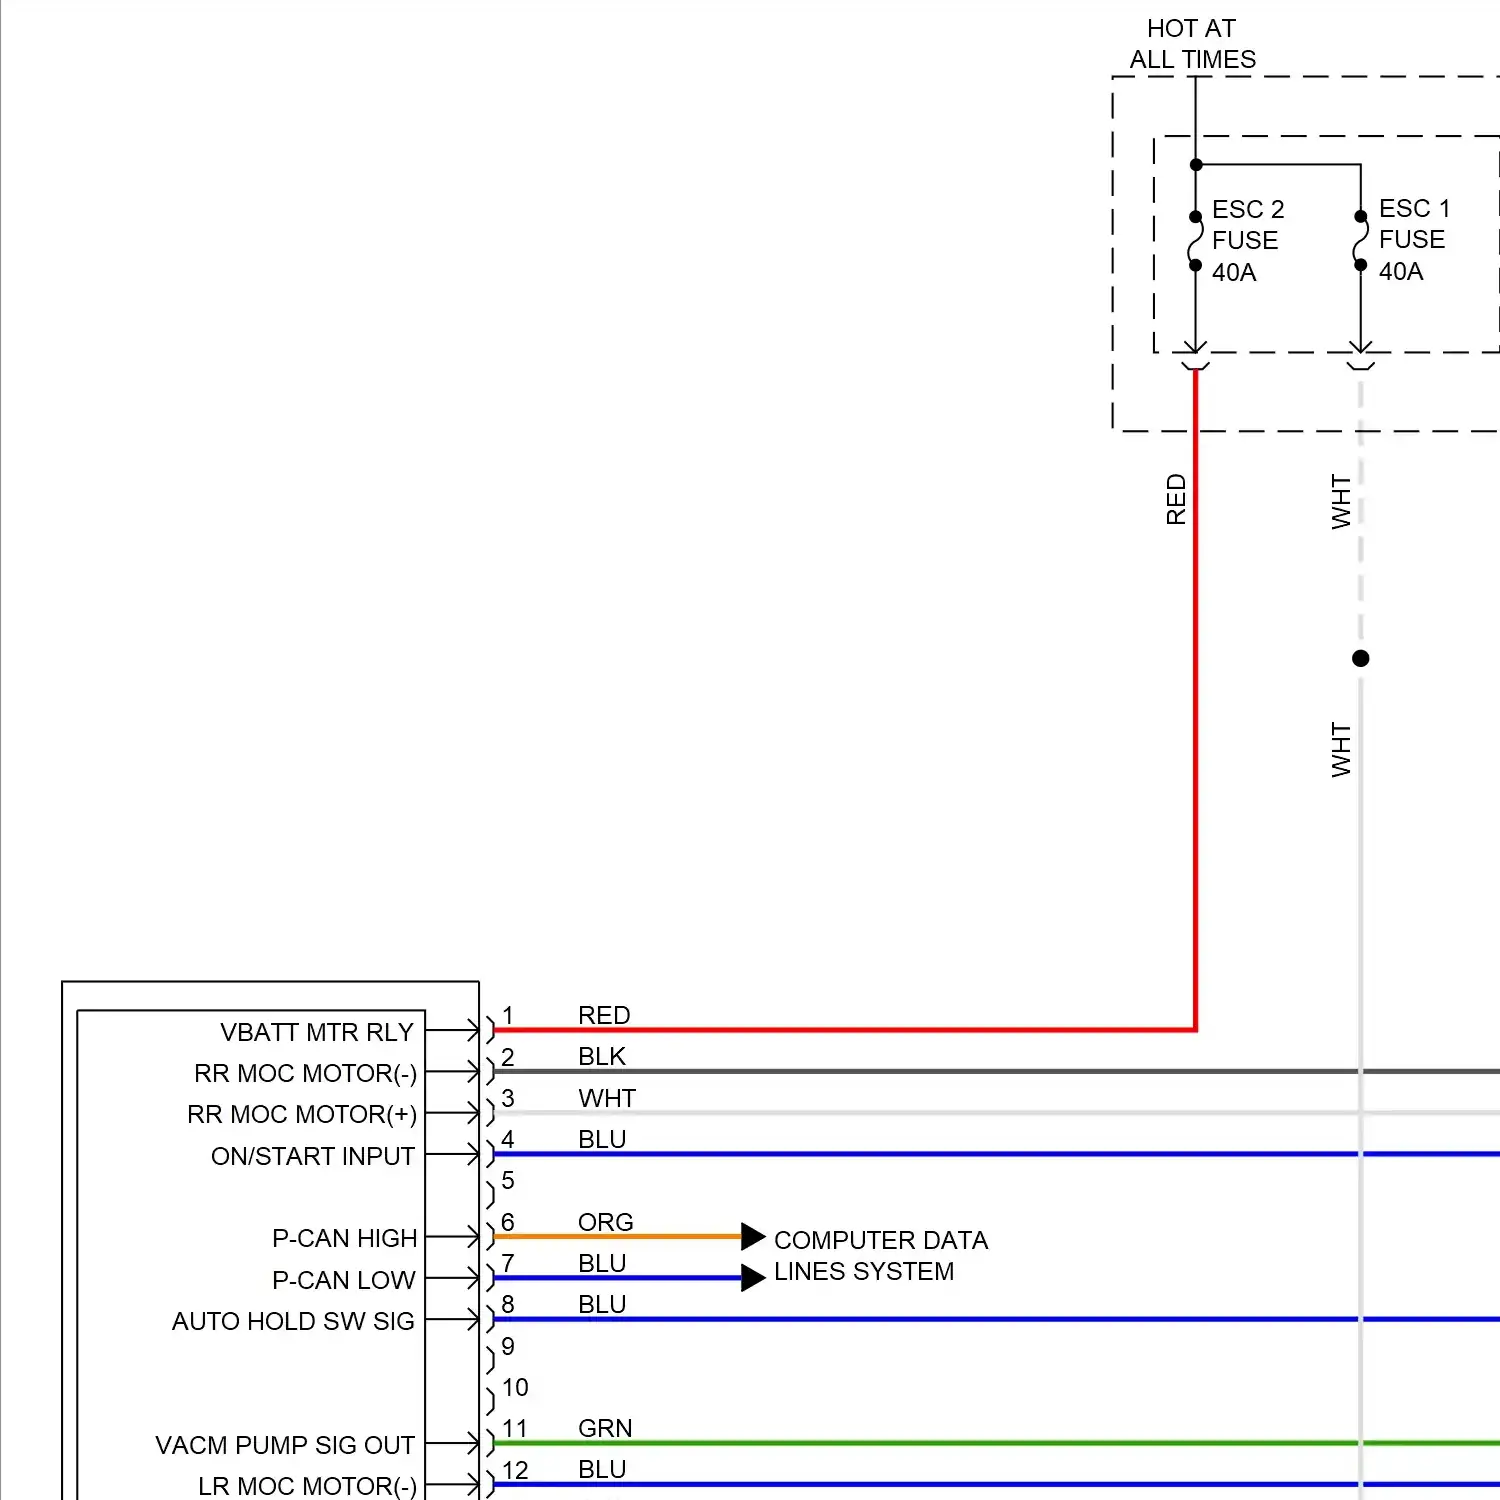1500x1500 pixels.
Task: Select the junction dot above ESC 2 fuse
Action: click(x=1196, y=165)
